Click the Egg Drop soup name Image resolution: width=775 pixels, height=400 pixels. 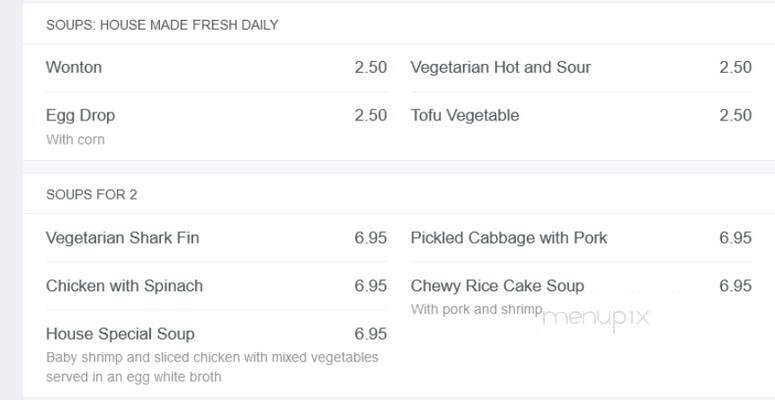[80, 116]
